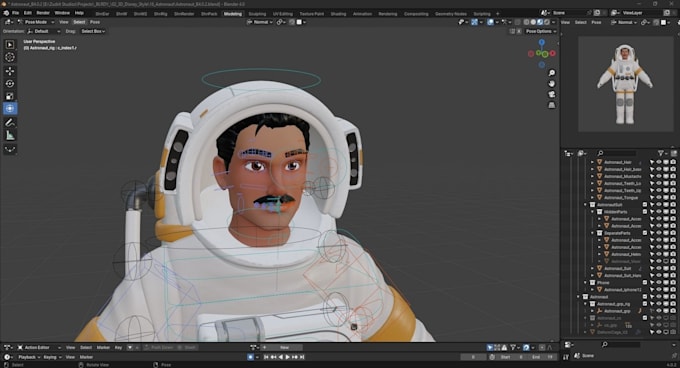Select the Scale tool
This screenshot has height=368, width=680.
(10, 96)
